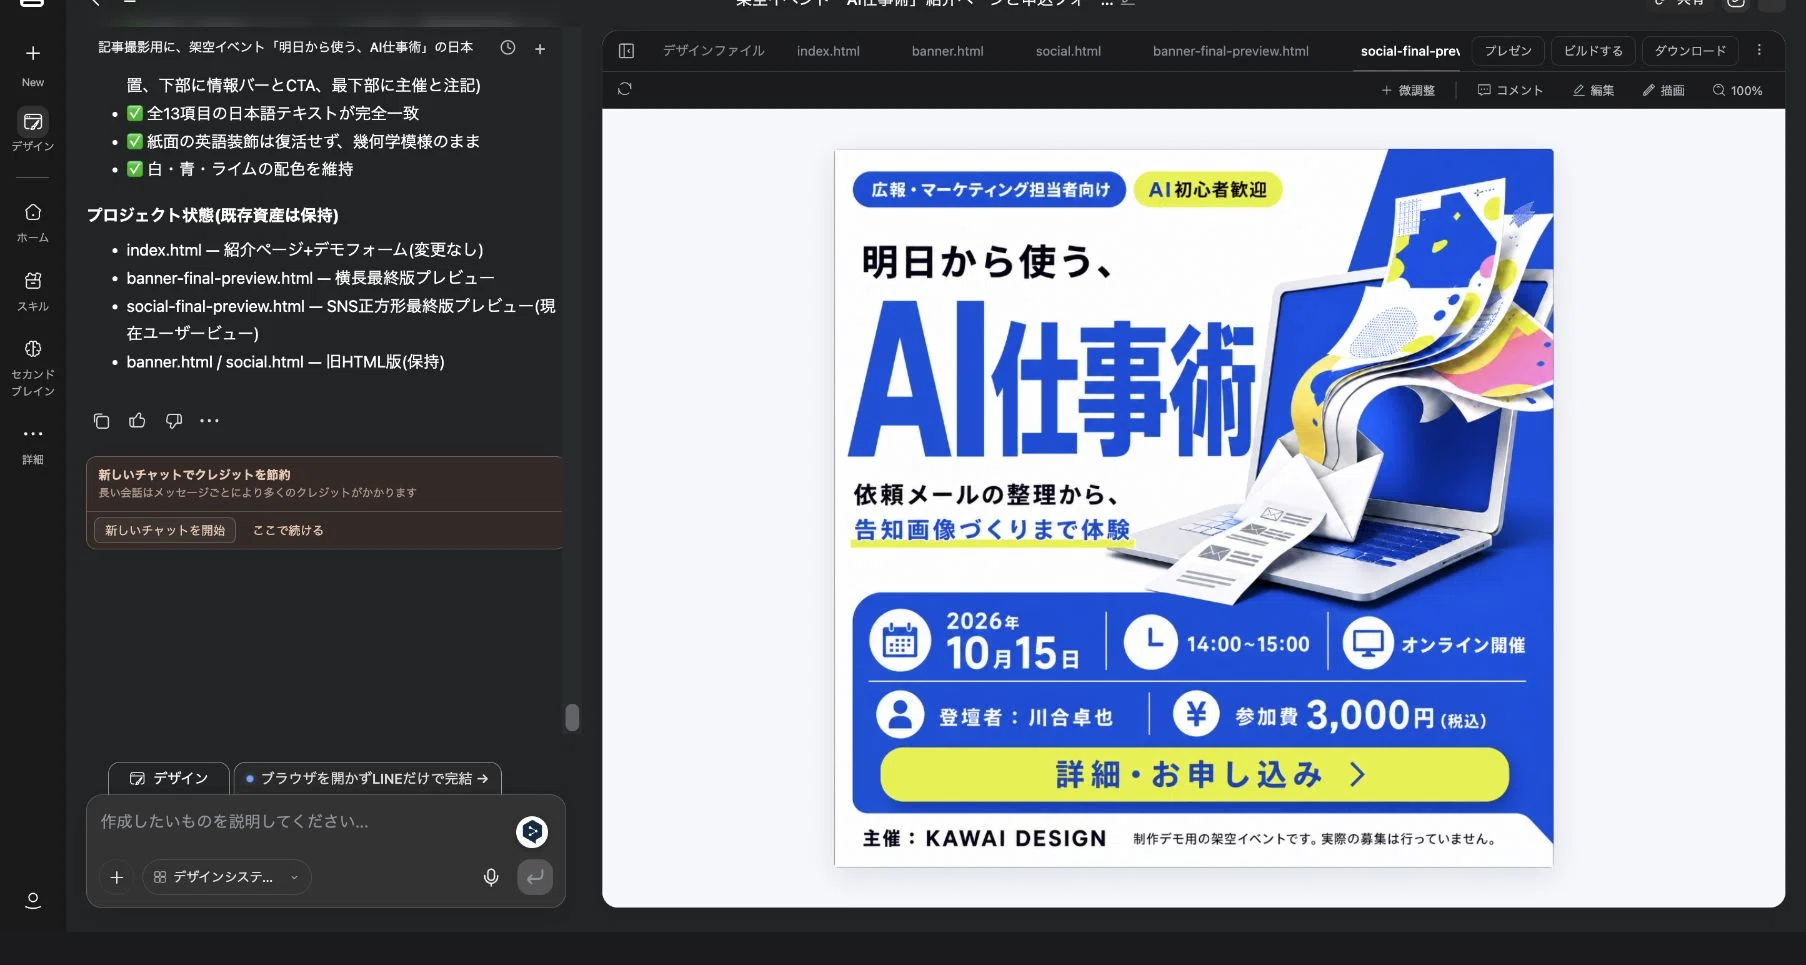Switch to the デザインファイル tab

point(713,50)
